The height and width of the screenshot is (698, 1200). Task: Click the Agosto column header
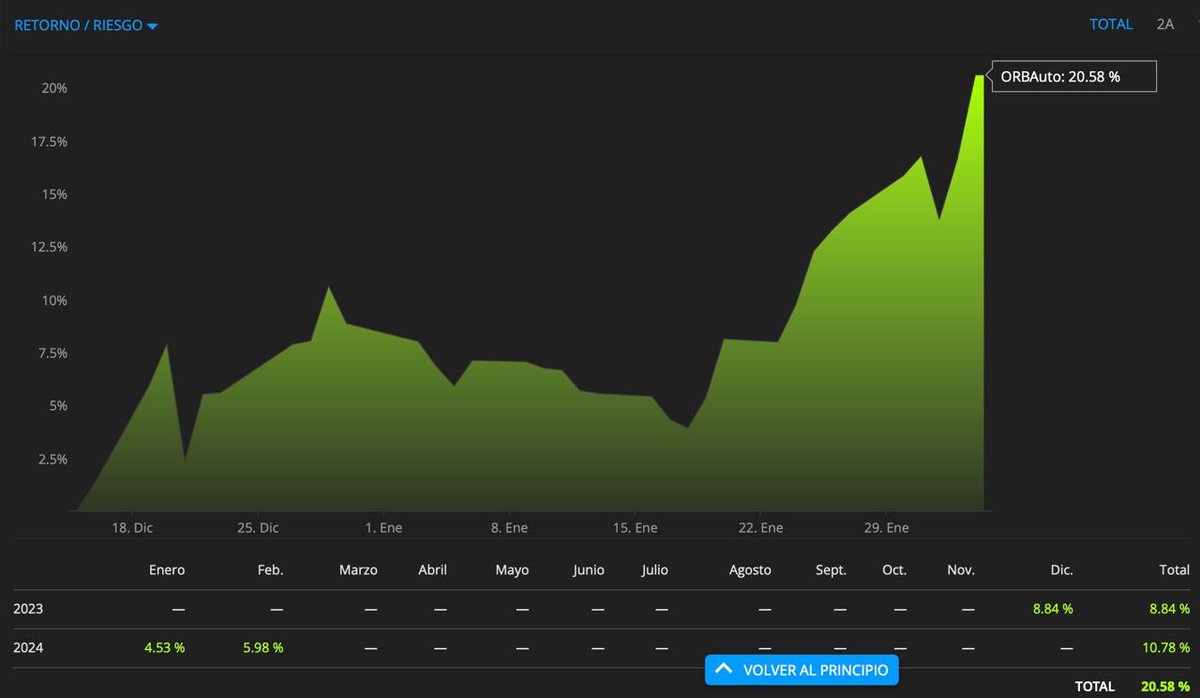coord(750,570)
